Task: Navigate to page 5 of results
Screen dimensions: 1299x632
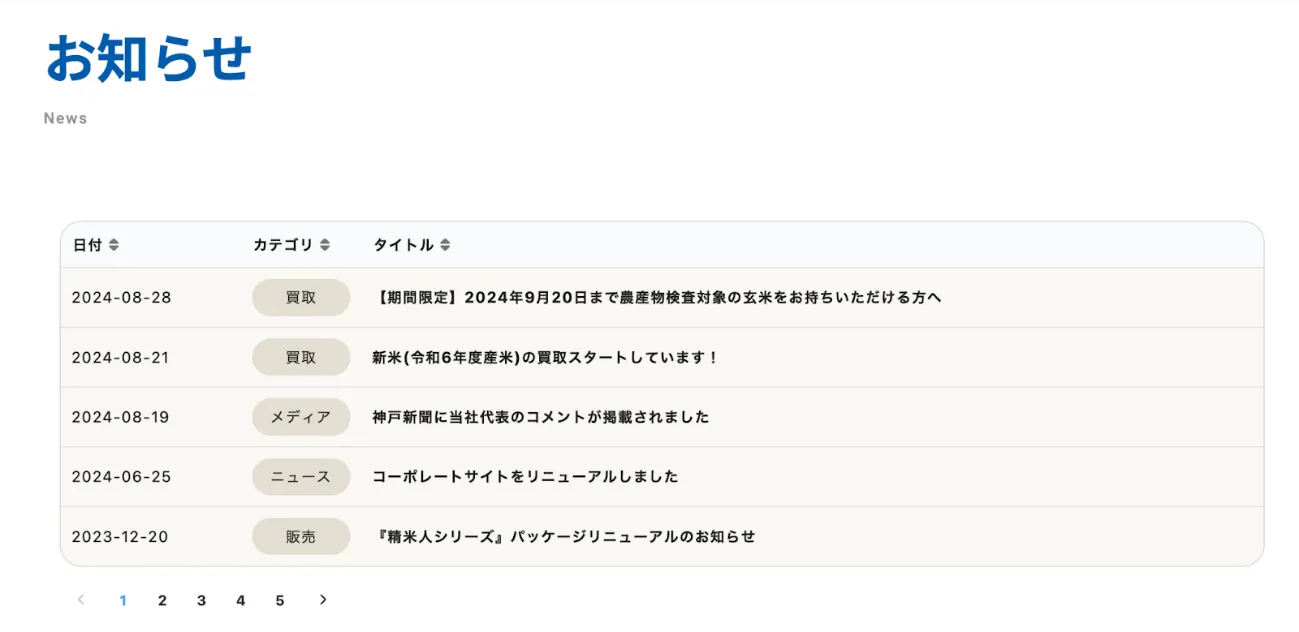Action: click(280, 601)
